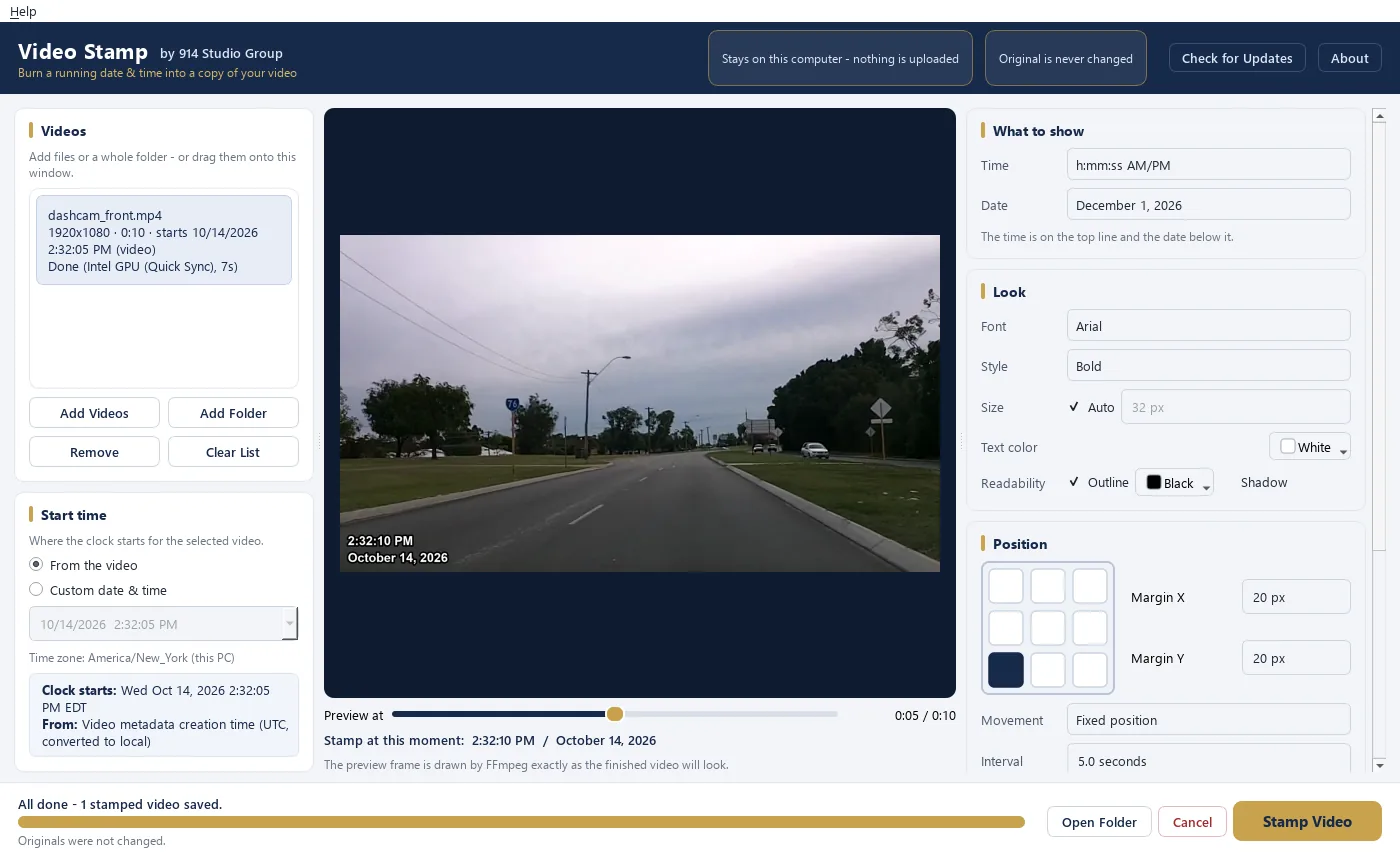
Task: Open the Interval dropdown showing 5.0 seconds
Action: 1208,758
